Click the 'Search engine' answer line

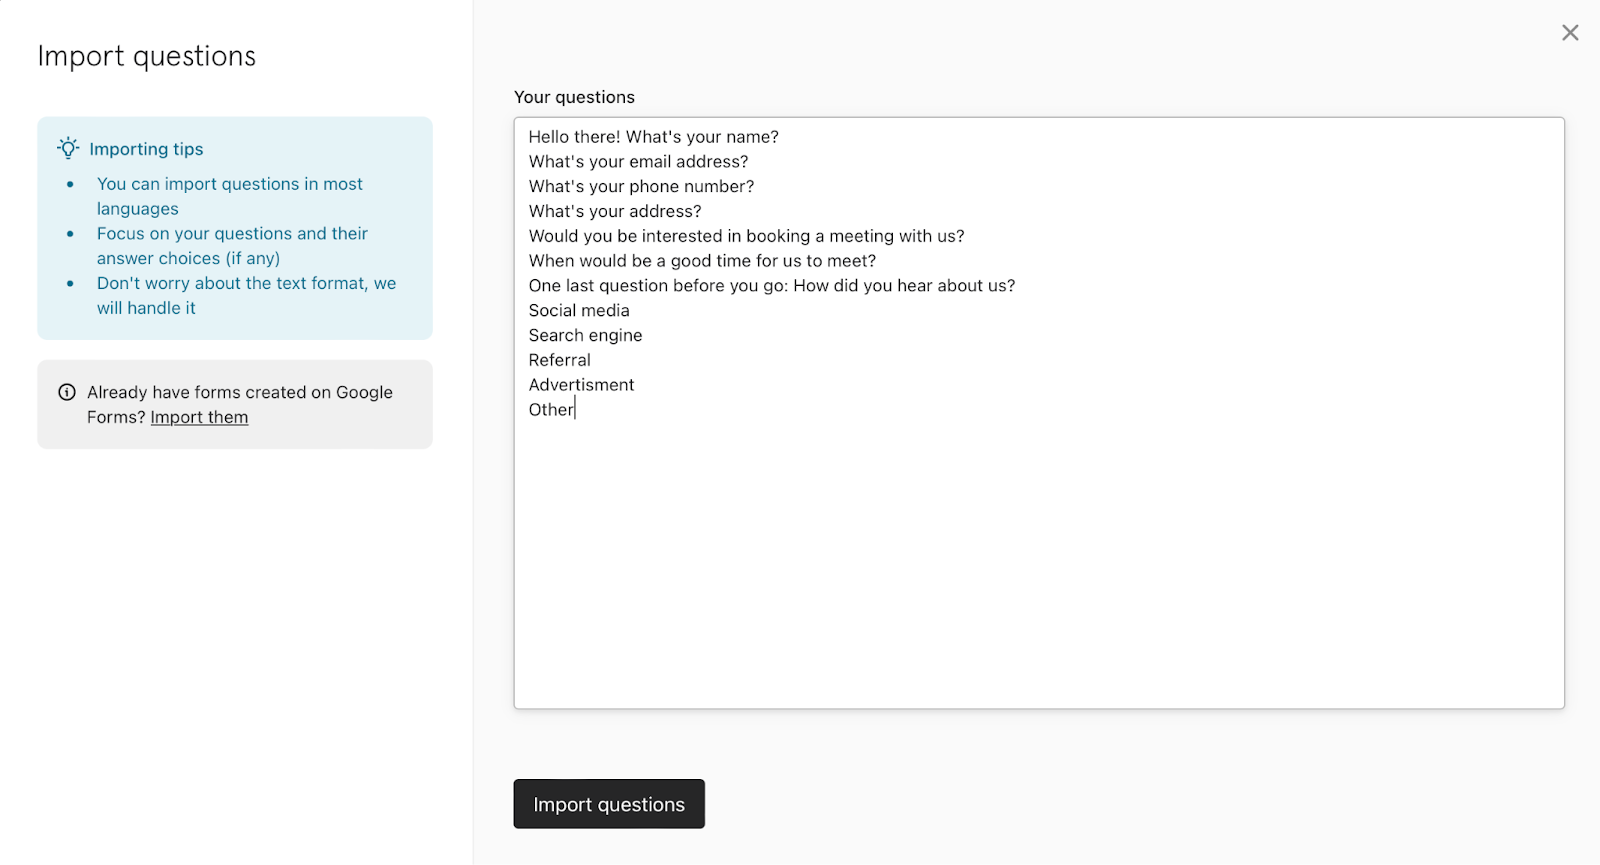point(585,336)
